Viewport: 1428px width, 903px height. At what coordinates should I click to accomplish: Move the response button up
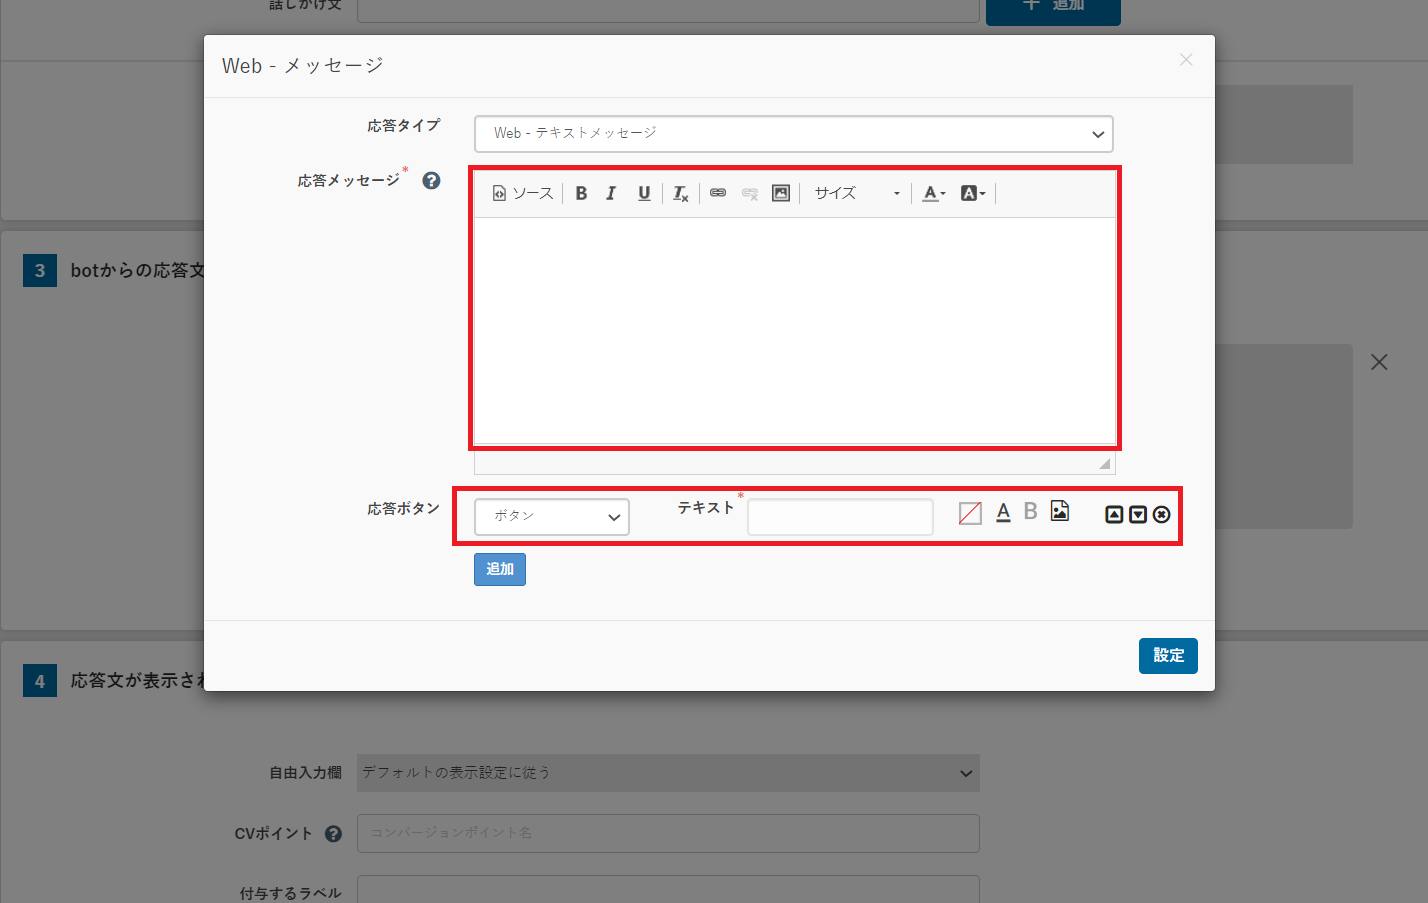pos(1114,514)
